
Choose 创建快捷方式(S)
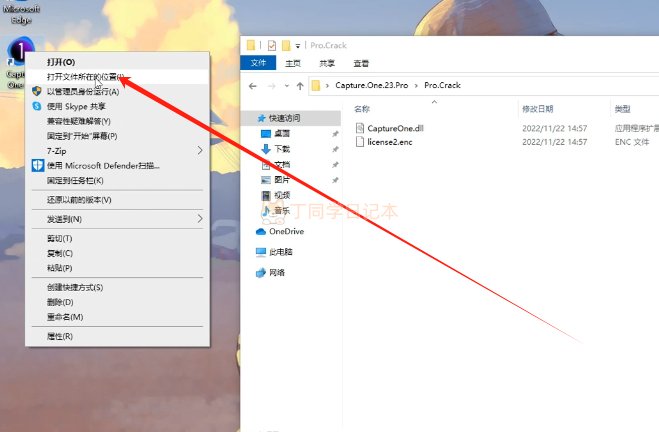pos(117,287)
